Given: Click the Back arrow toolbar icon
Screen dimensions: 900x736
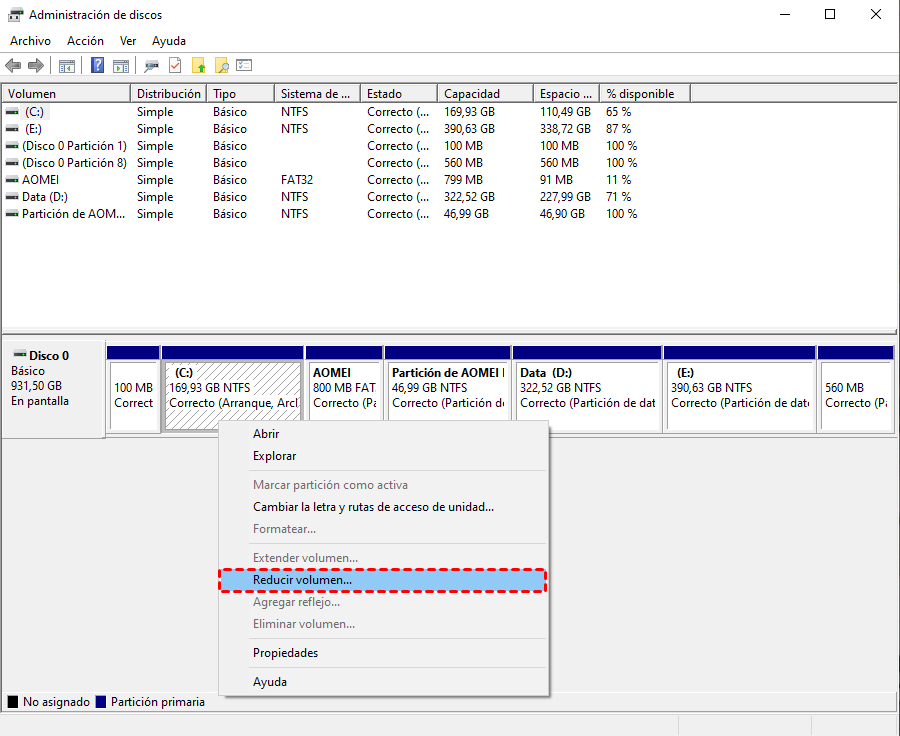Looking at the screenshot, I should click(13, 66).
